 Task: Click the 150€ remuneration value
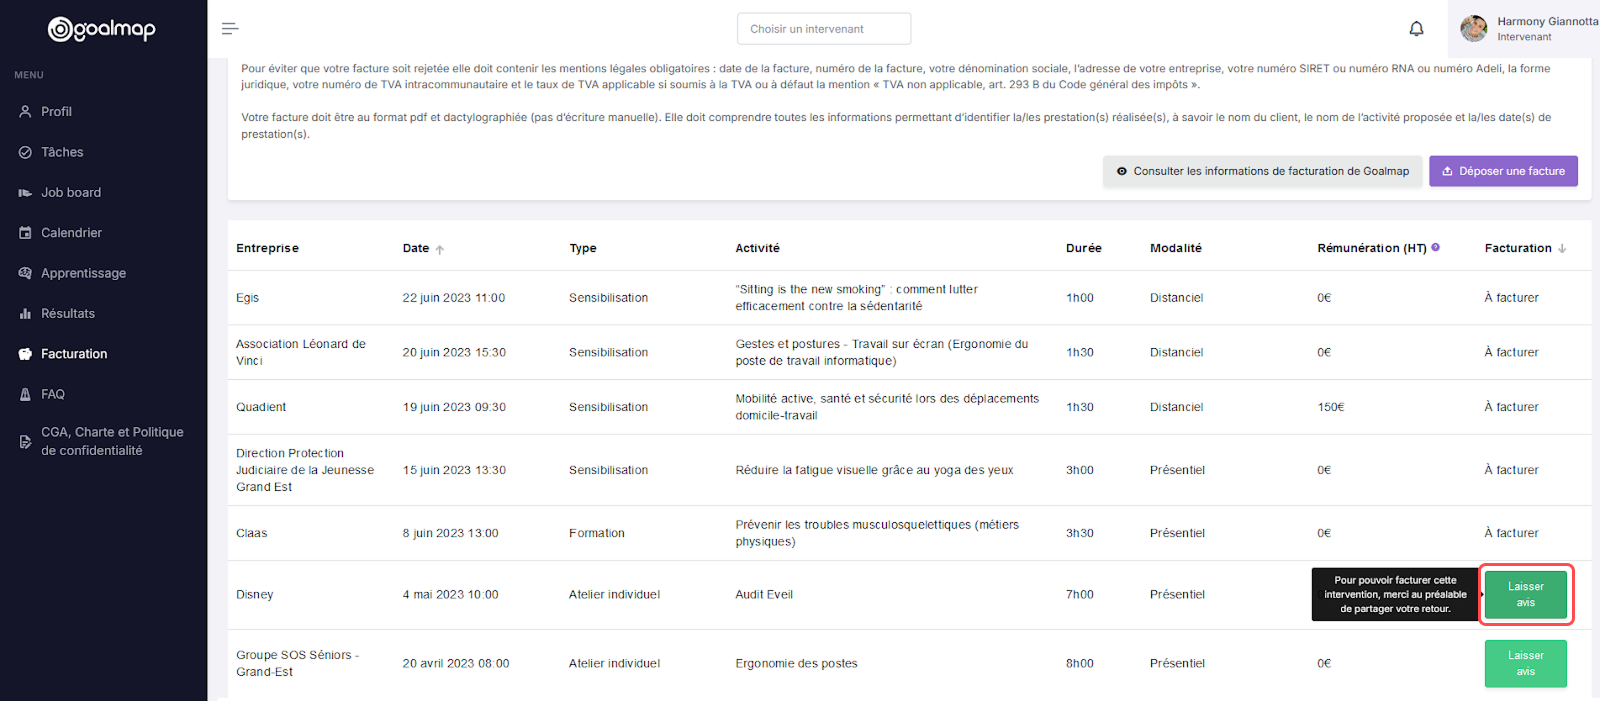tap(1331, 407)
